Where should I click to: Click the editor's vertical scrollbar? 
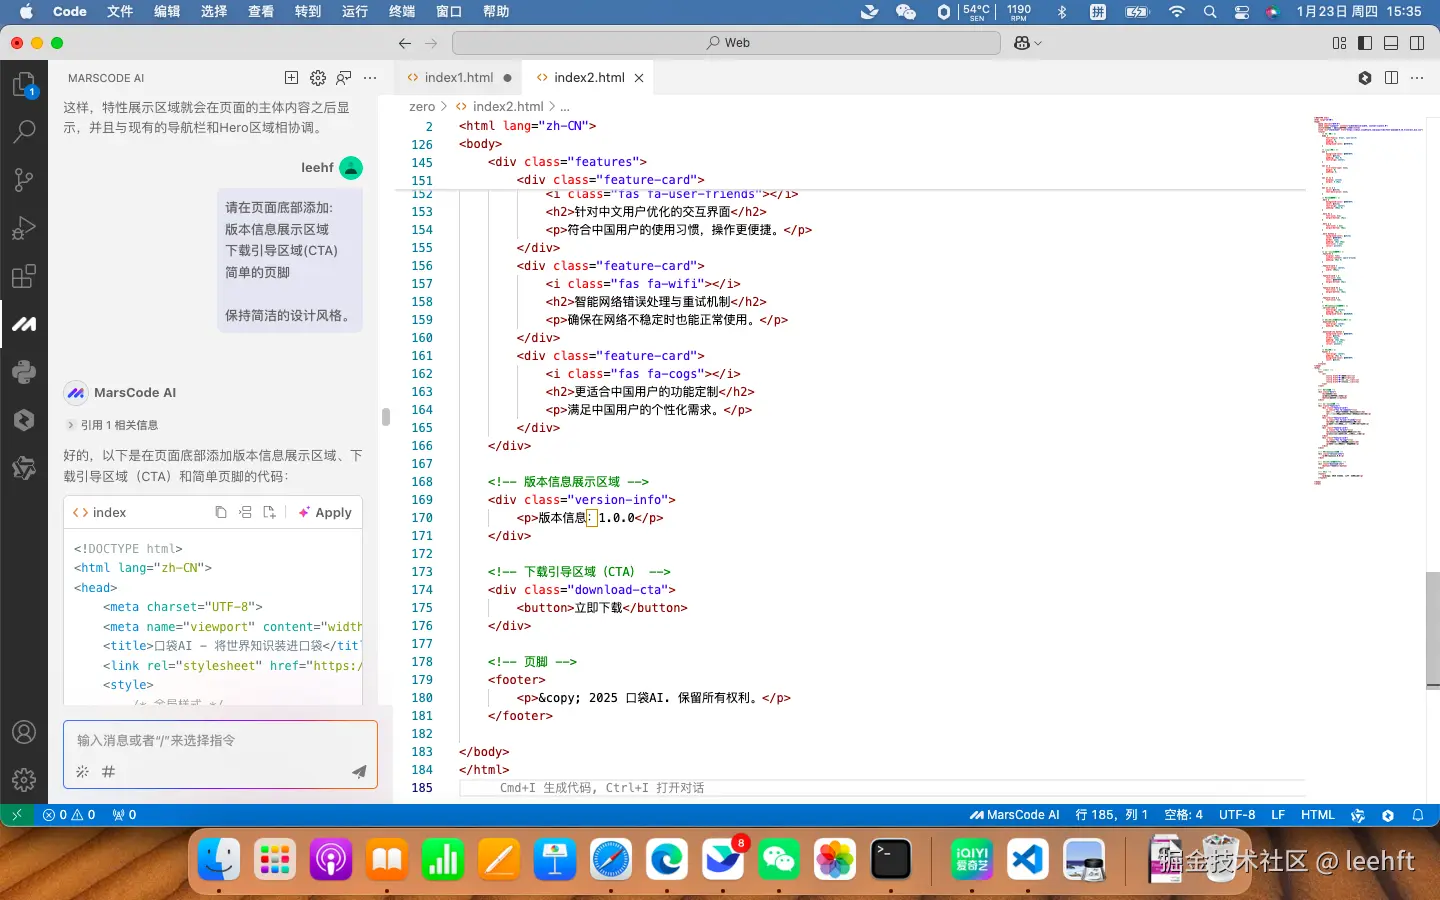tap(1430, 620)
